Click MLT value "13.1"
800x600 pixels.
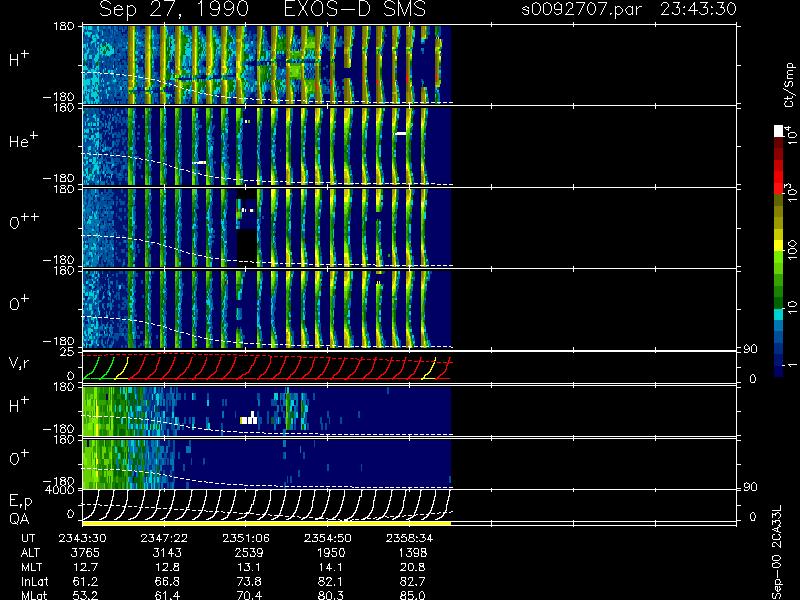[249, 567]
